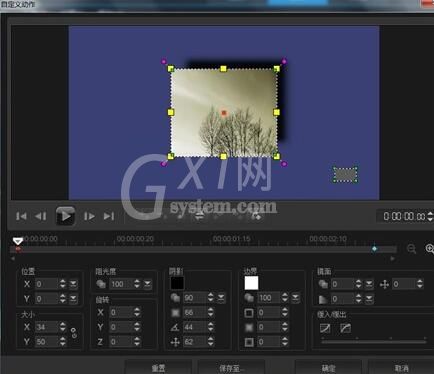Click the 阻光度 value field showing 100
Image resolution: width=434 pixels, height=374 pixels.
(121, 284)
